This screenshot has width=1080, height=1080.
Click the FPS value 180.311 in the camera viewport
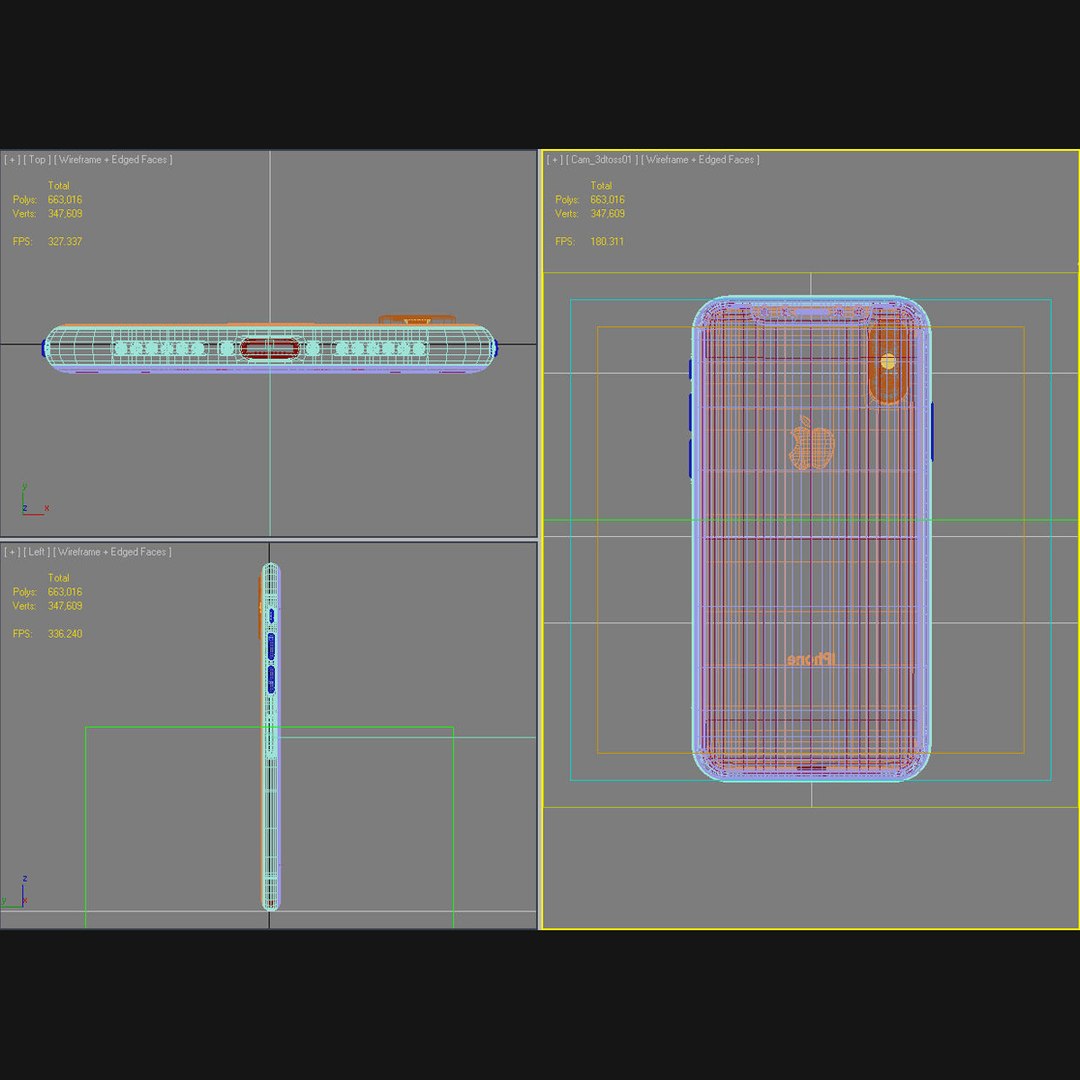(x=607, y=242)
